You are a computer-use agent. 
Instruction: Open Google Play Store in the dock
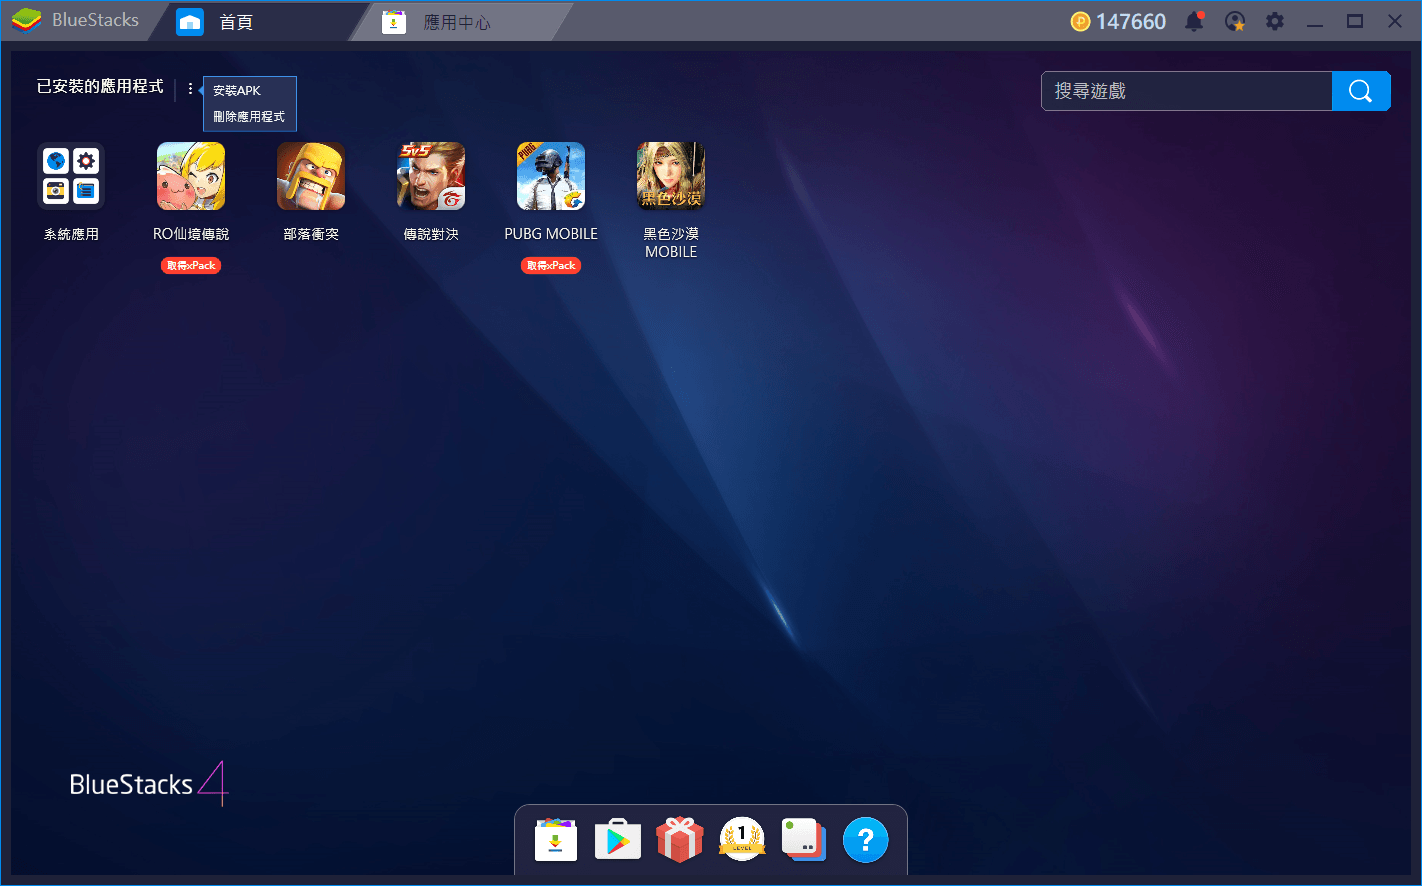click(618, 840)
